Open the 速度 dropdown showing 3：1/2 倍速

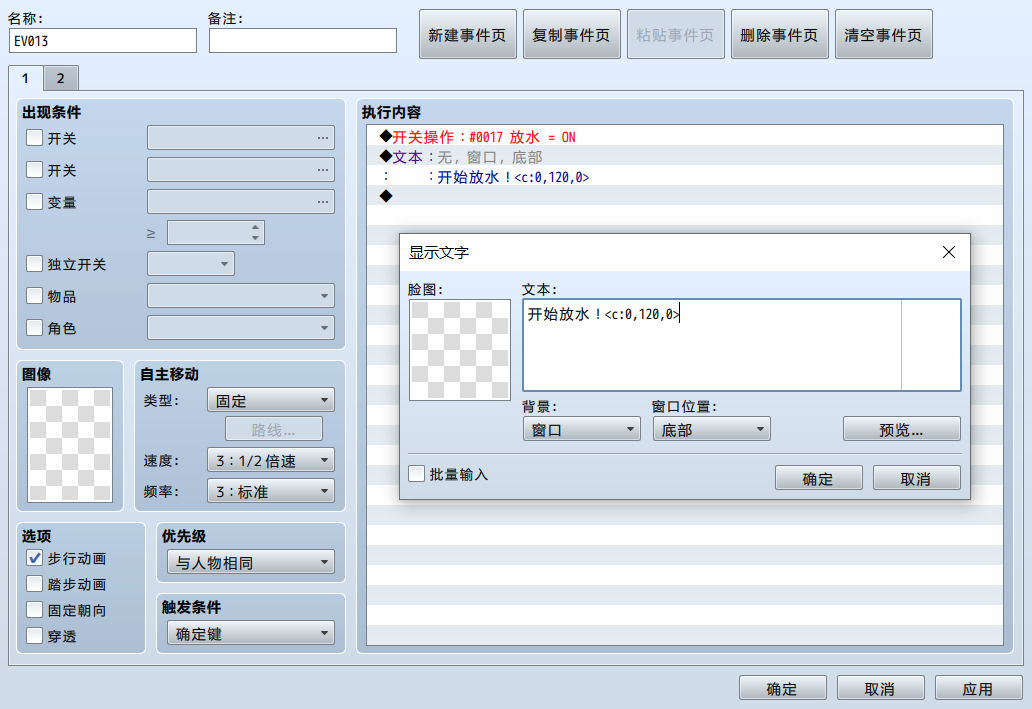[271, 460]
